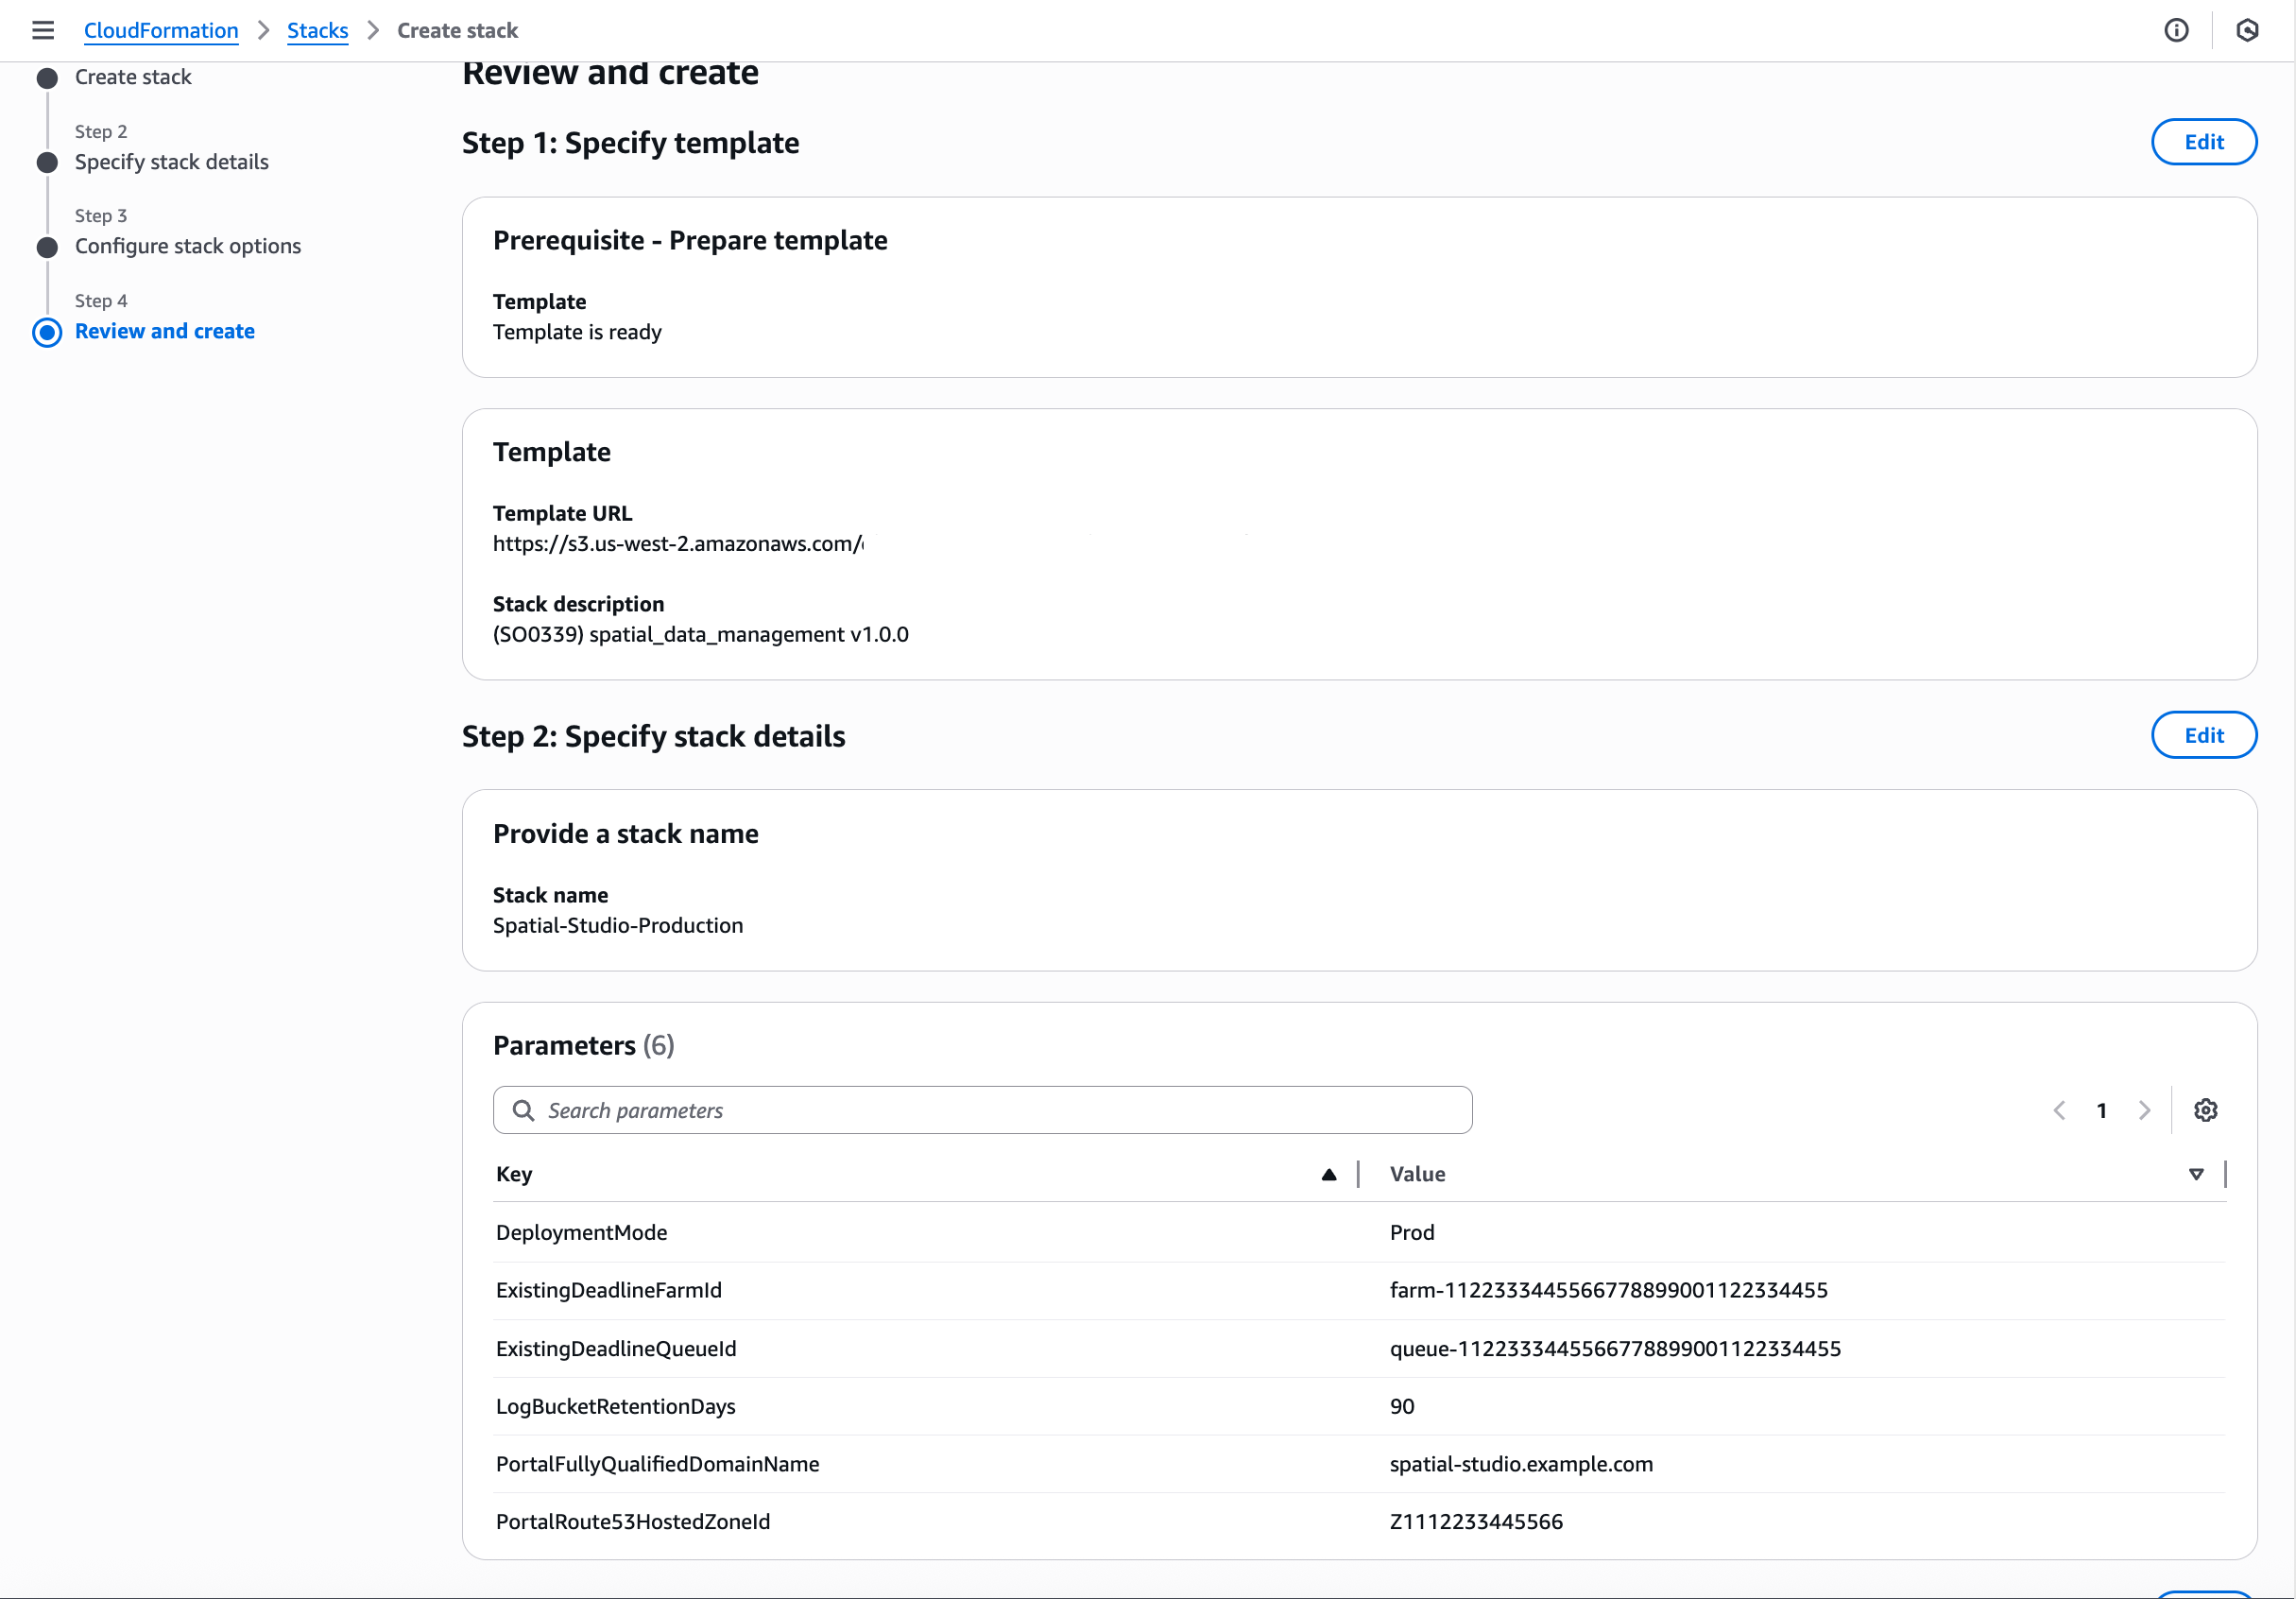Viewport: 2296px width, 1599px height.
Task: Edit Step 2: Specify stack details
Action: (2203, 735)
